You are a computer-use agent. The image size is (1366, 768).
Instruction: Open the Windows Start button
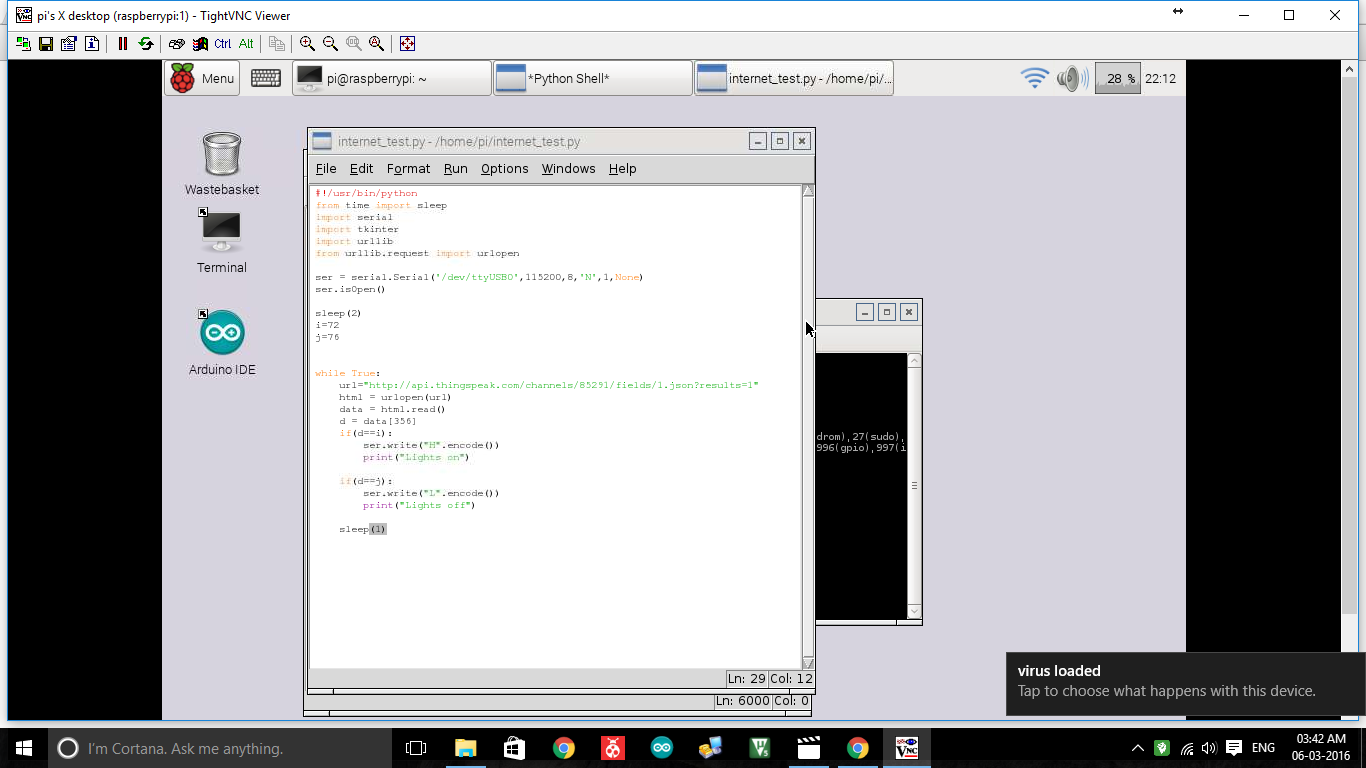click(x=24, y=748)
